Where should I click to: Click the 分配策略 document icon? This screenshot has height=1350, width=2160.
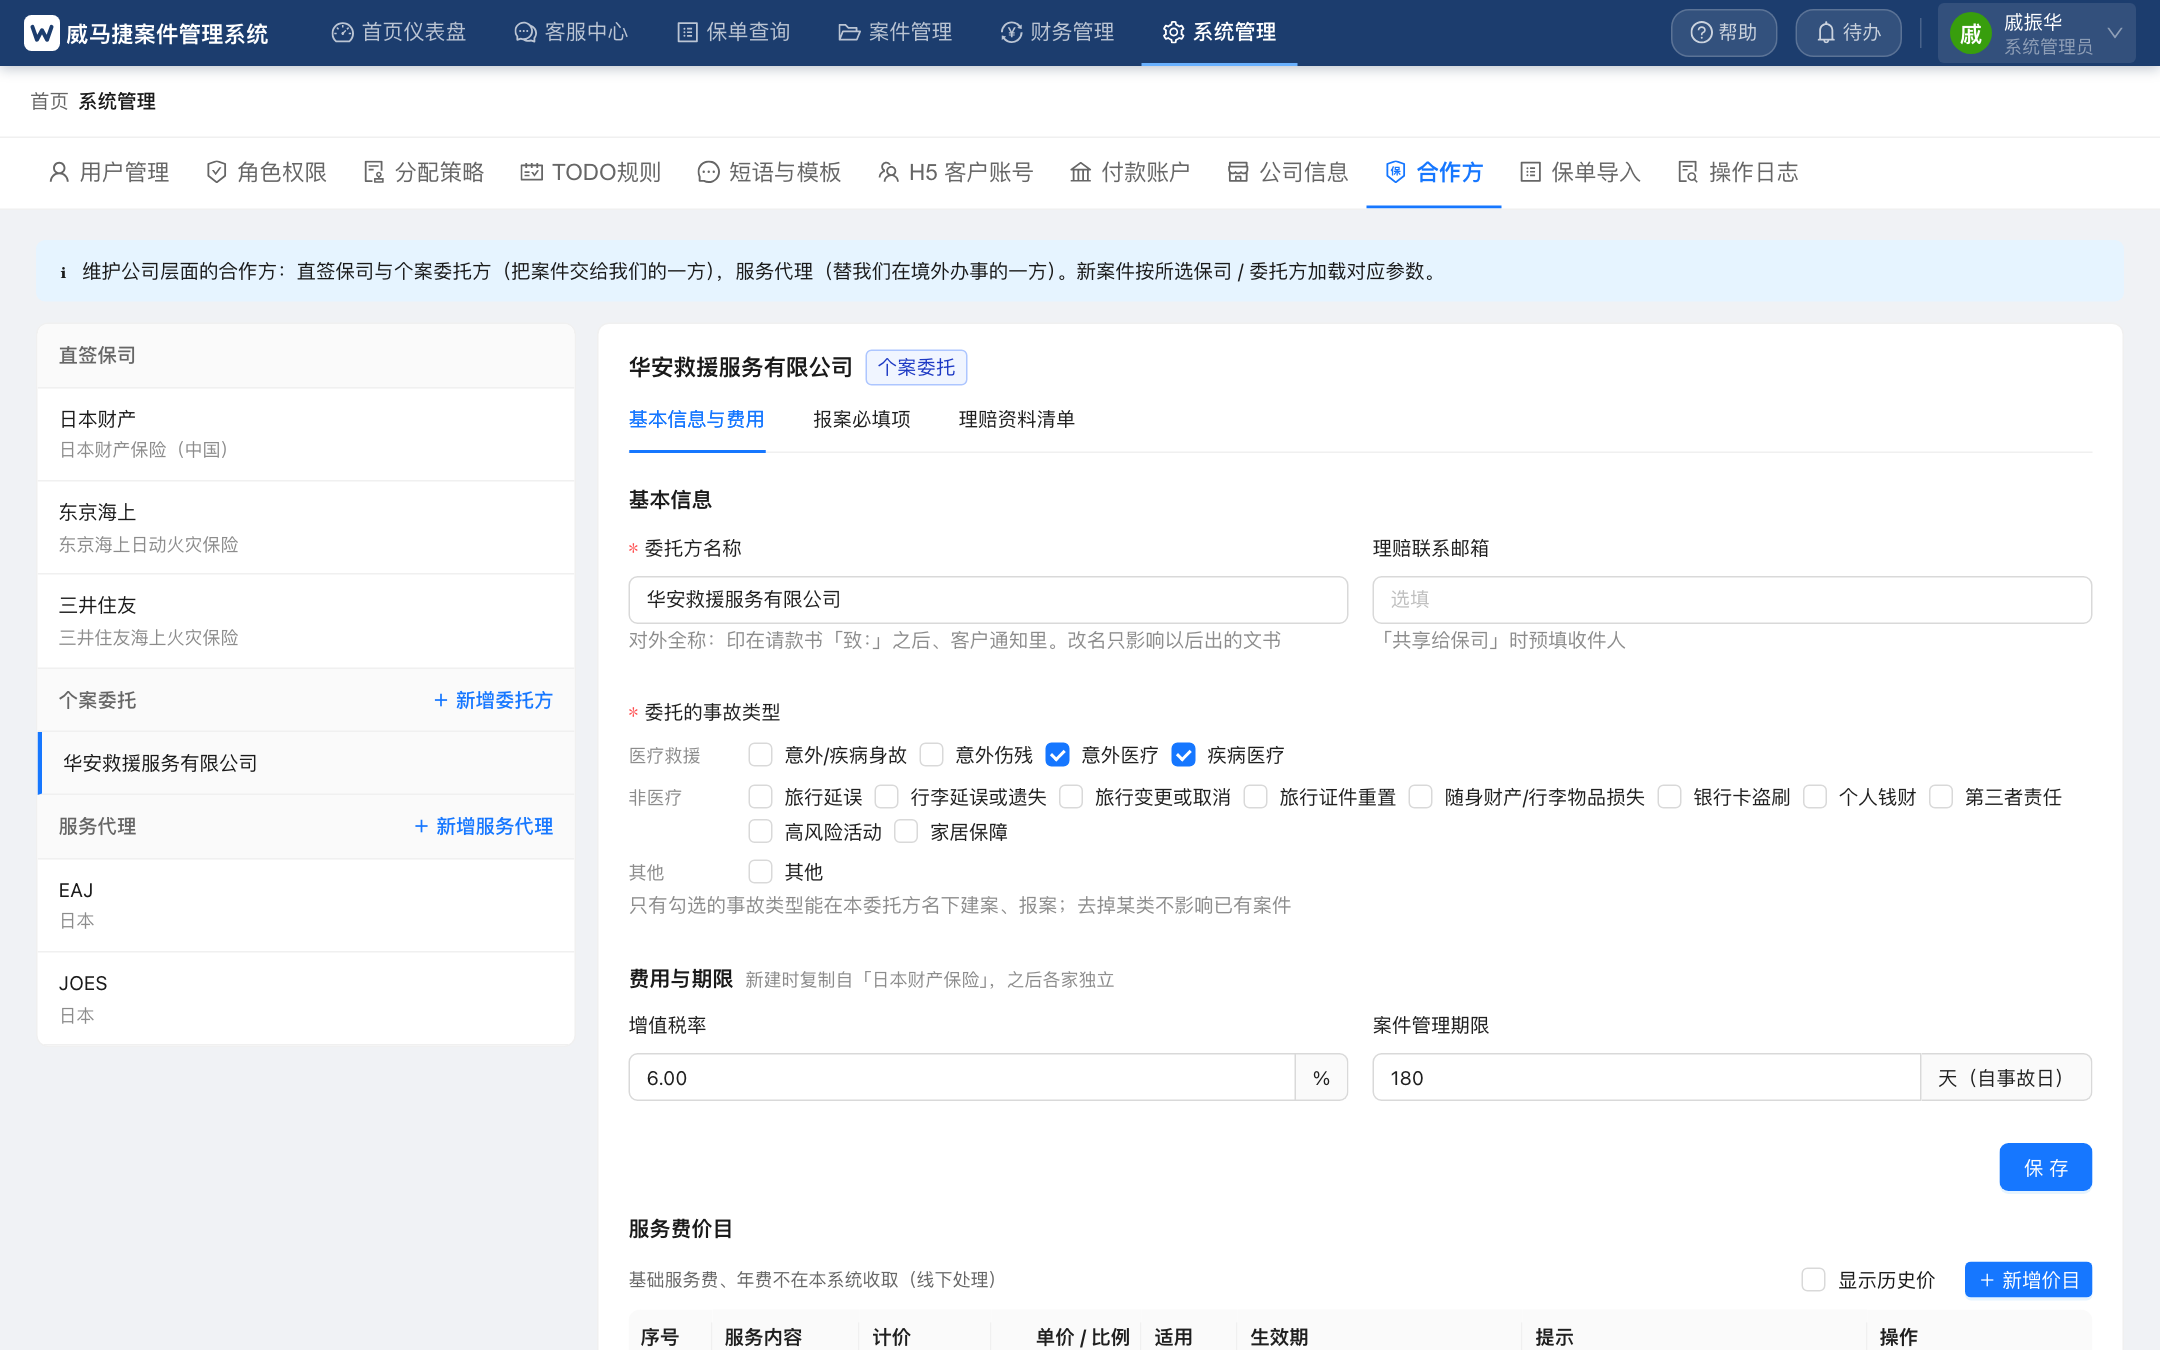point(374,172)
